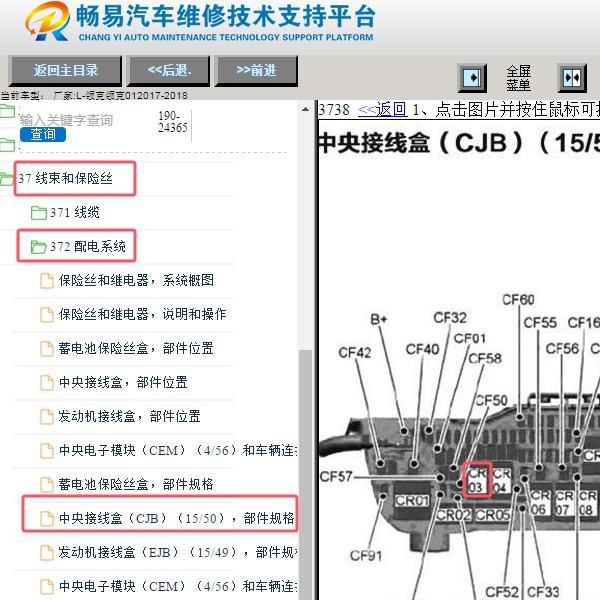Viewport: 600px width, 600px height.
Task: Click the tree panel vertical scrollbar thumb
Action: pos(305,474)
